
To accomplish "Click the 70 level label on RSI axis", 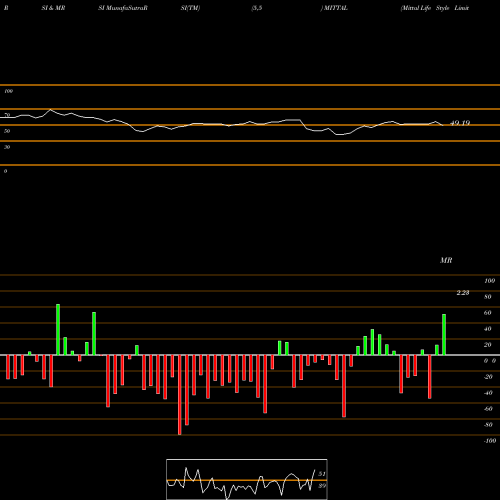I will 7,115.
